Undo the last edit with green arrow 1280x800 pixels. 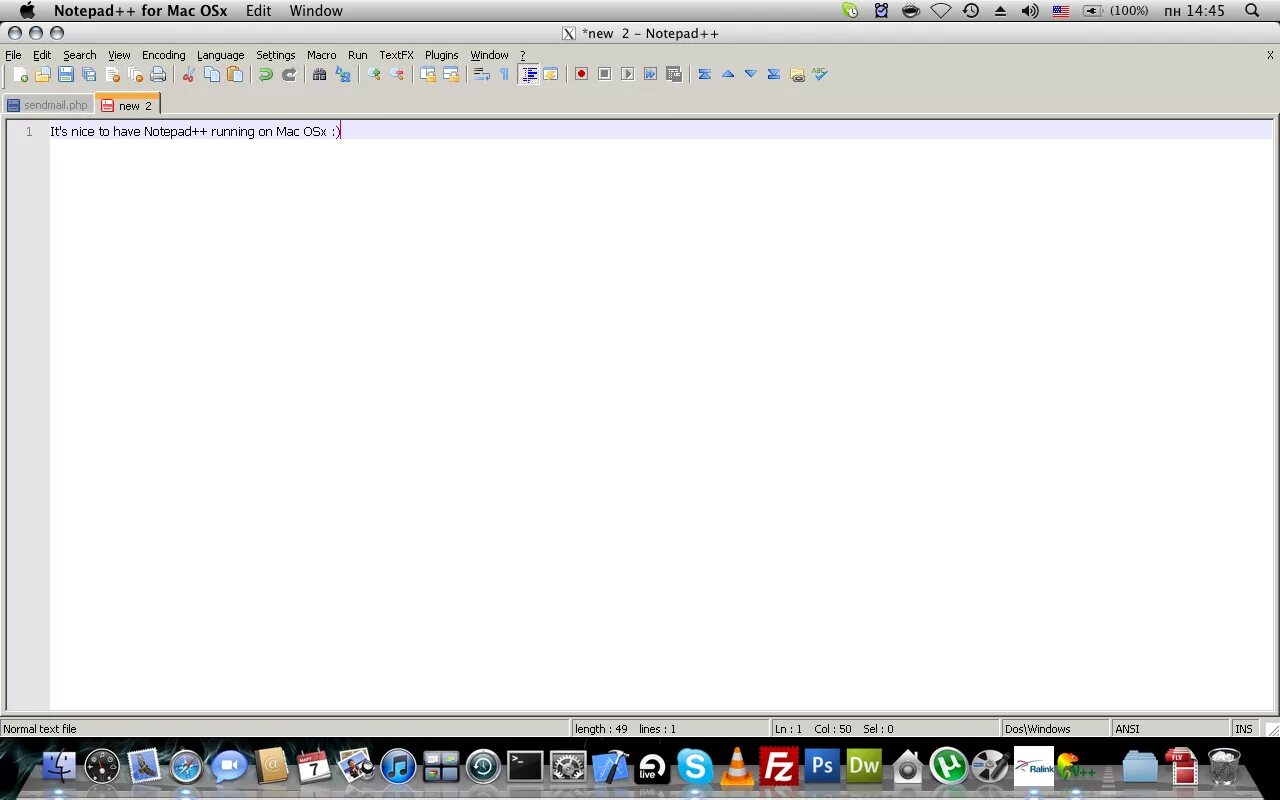pyautogui.click(x=265, y=74)
